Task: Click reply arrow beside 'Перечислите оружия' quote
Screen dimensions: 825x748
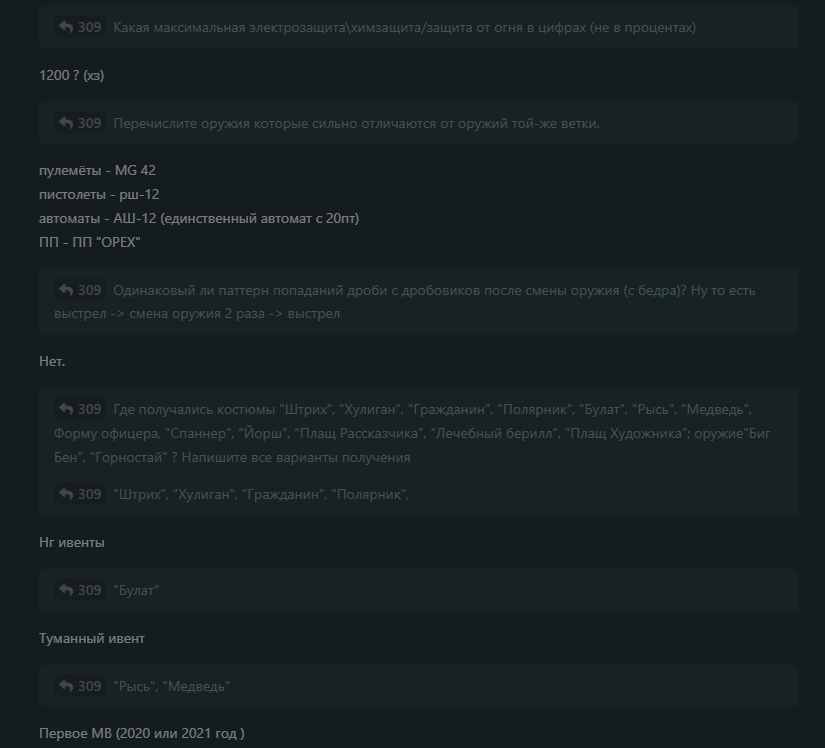Action: [66, 123]
